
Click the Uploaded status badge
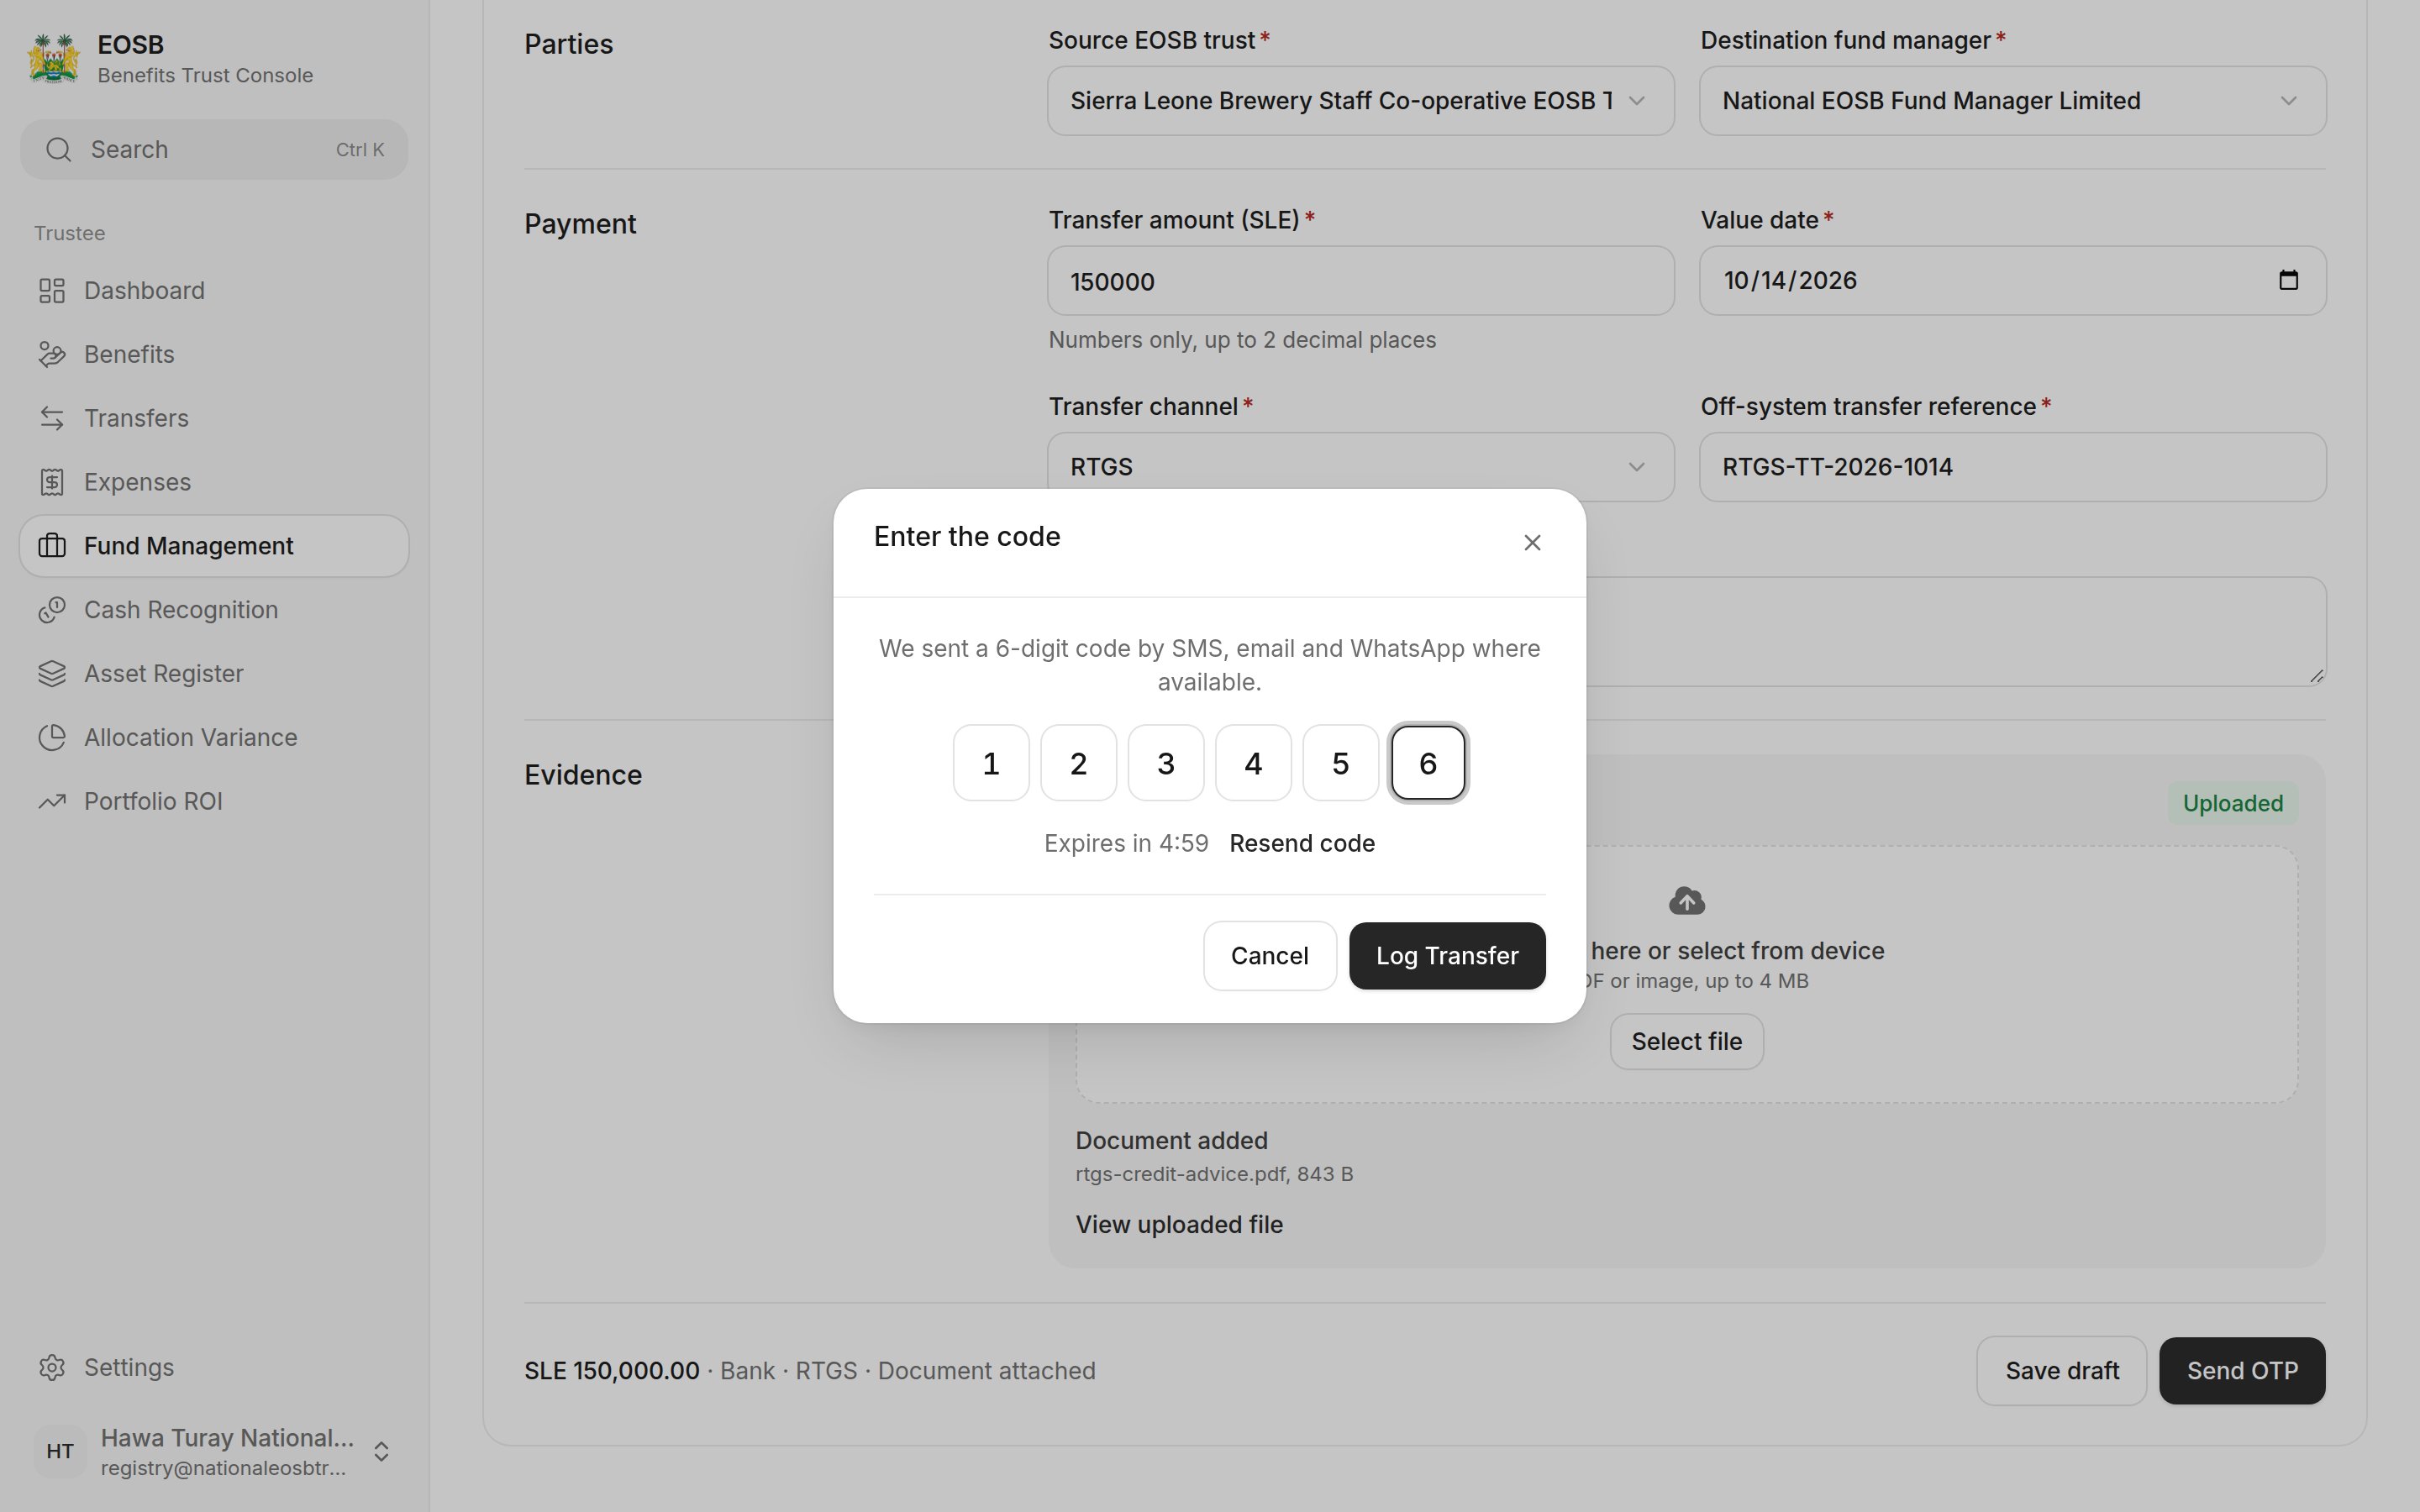coord(2233,803)
